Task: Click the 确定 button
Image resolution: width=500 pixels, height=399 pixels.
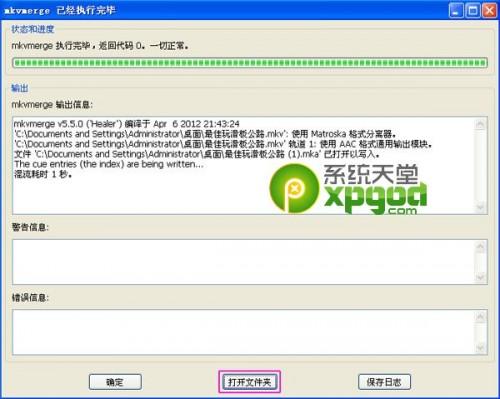Action: 115,382
